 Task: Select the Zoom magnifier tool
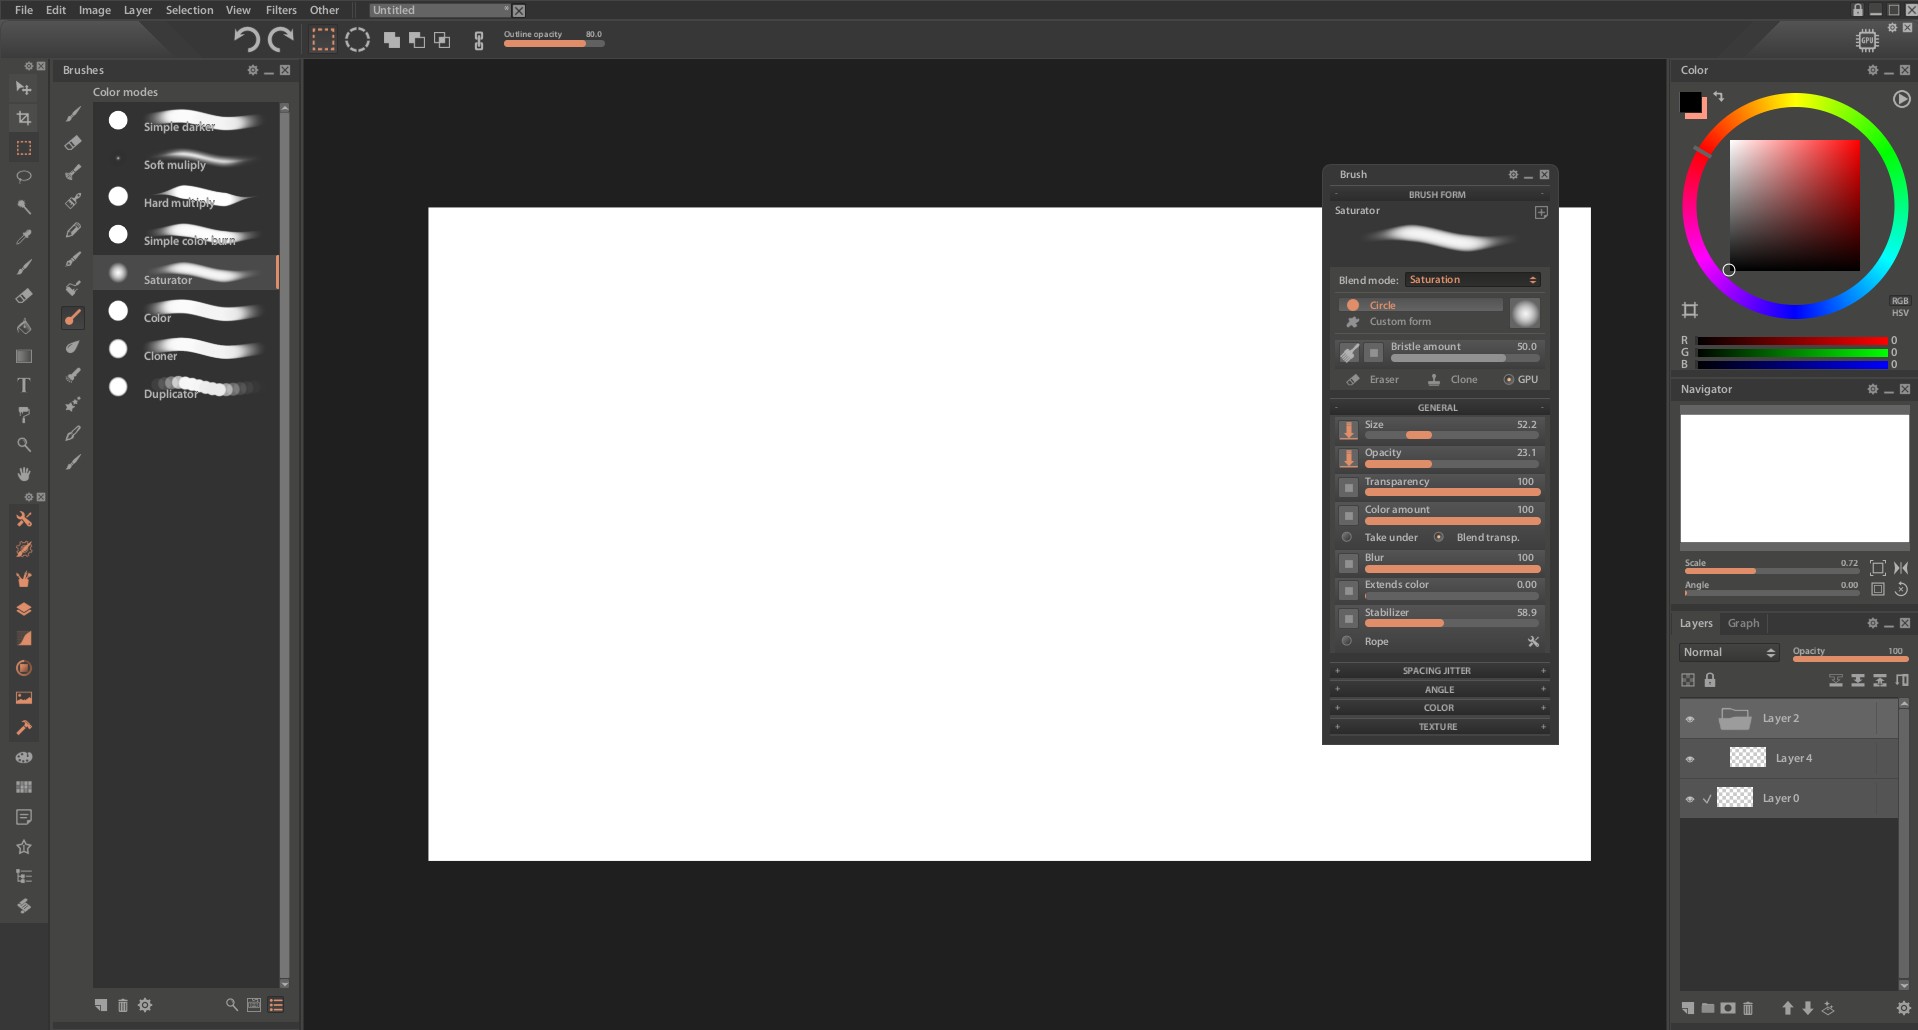click(x=24, y=444)
